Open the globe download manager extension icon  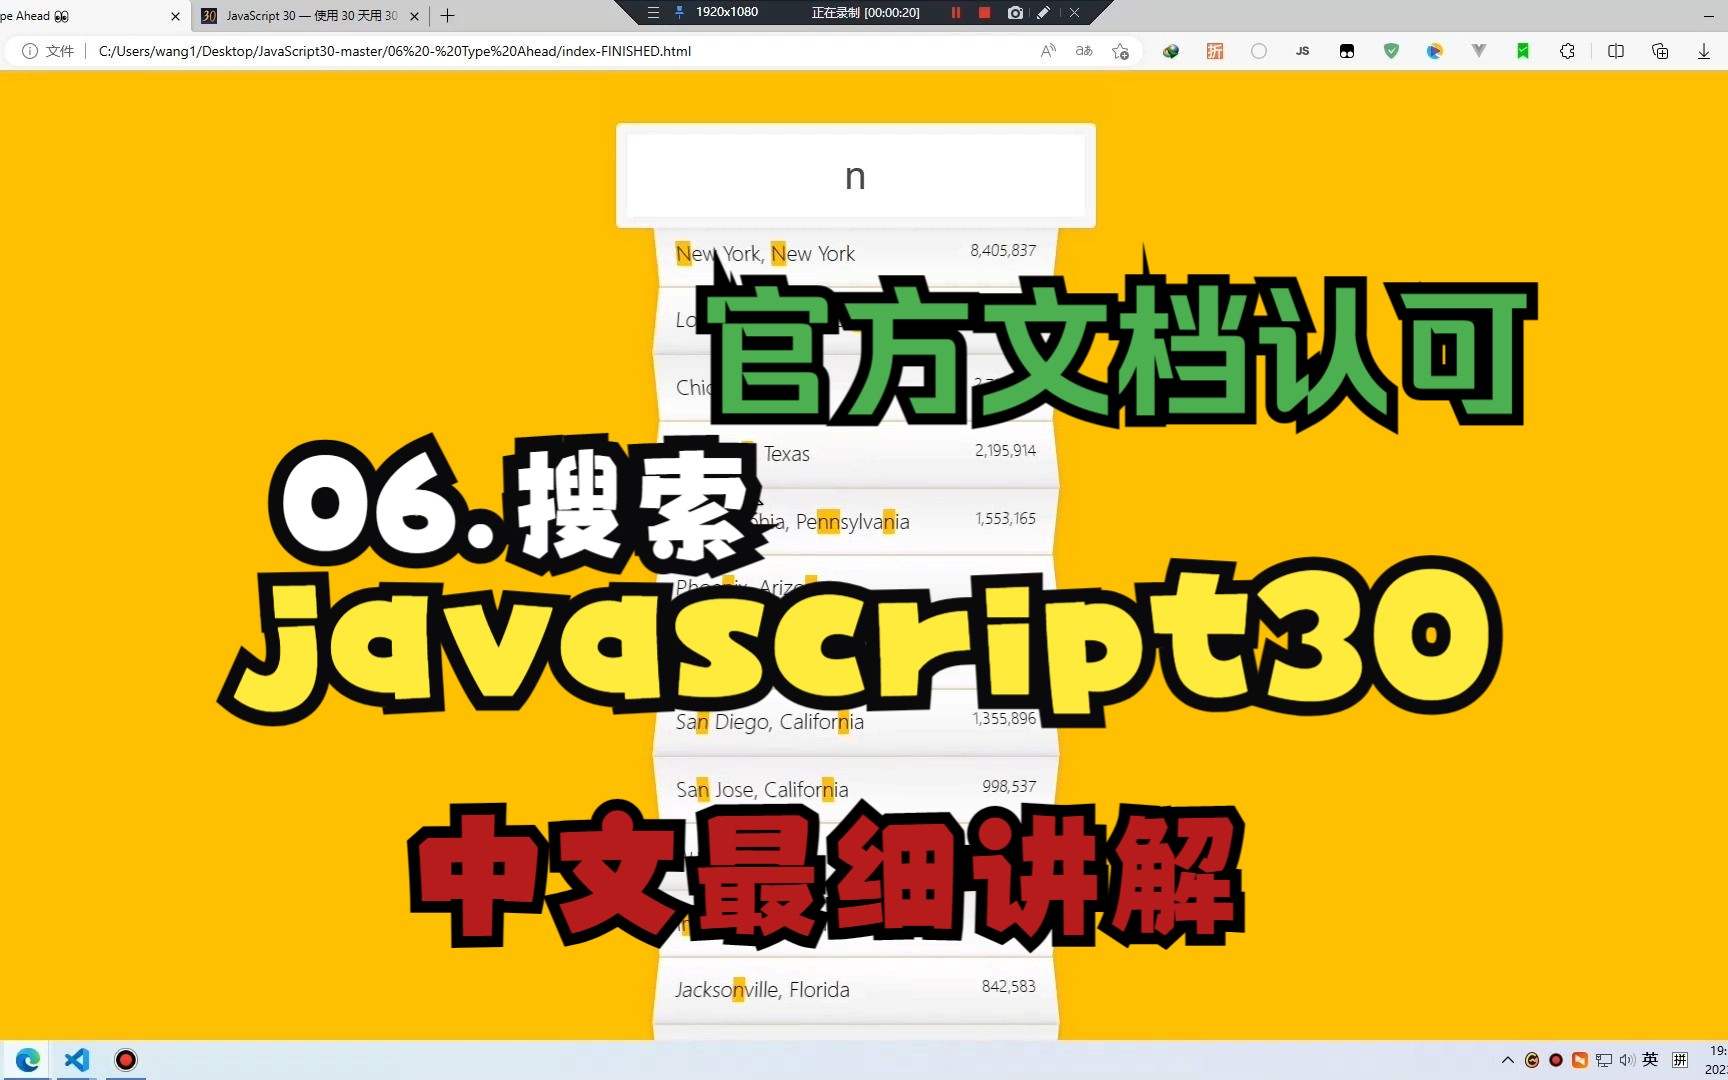[1171, 51]
